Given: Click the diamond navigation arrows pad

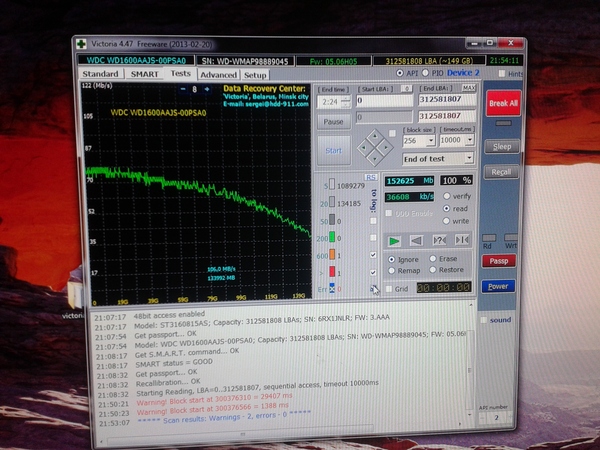Looking at the screenshot, I should click(x=376, y=147).
